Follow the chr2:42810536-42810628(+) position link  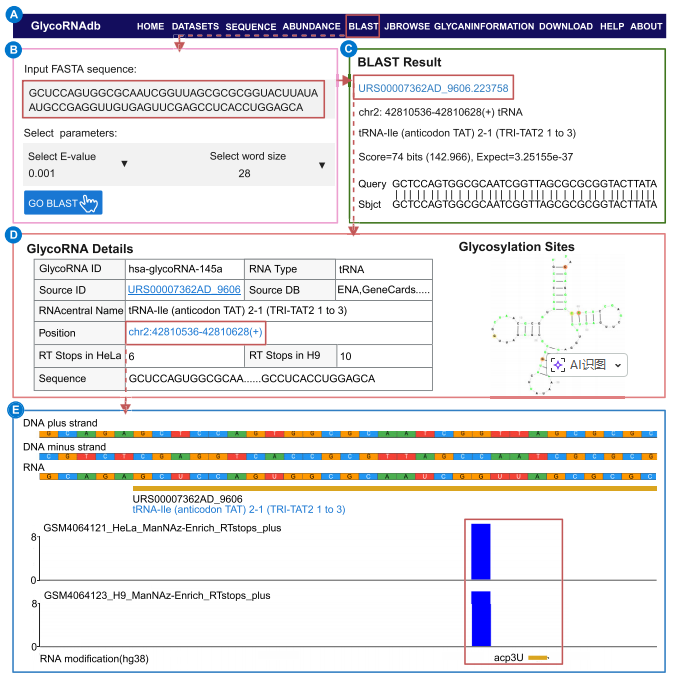pyautogui.click(x=196, y=332)
